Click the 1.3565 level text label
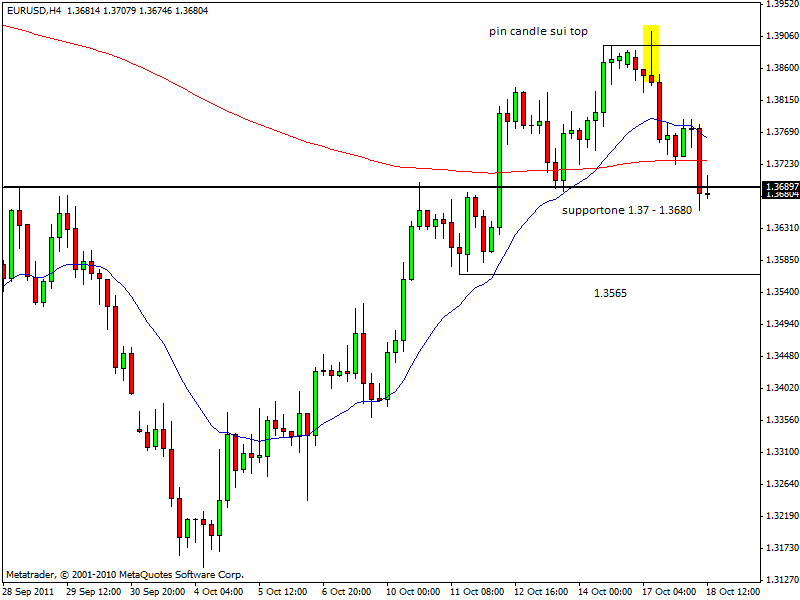This screenshot has height=600, width=800. tap(610, 293)
